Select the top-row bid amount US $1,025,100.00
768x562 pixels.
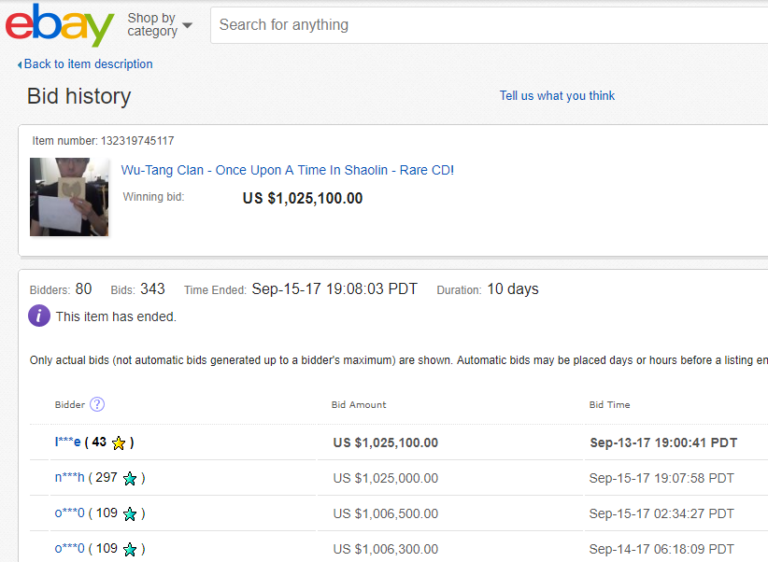pyautogui.click(x=385, y=443)
